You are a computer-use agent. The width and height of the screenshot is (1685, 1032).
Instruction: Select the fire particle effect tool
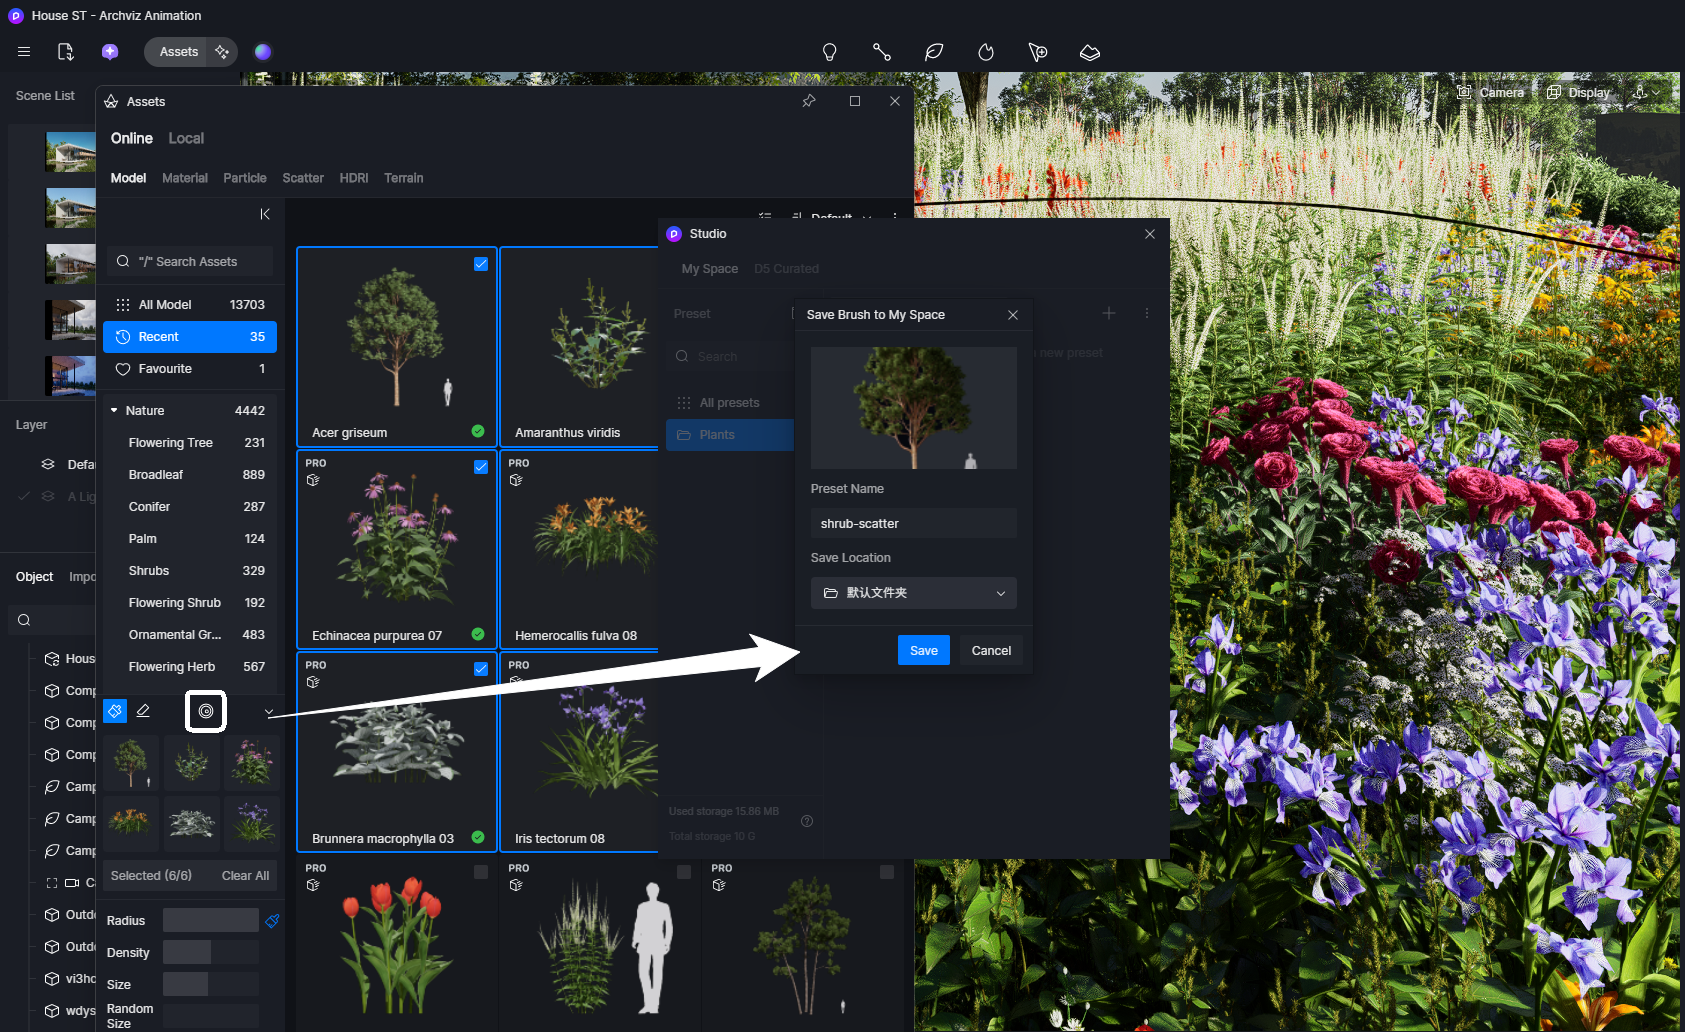[x=986, y=52]
